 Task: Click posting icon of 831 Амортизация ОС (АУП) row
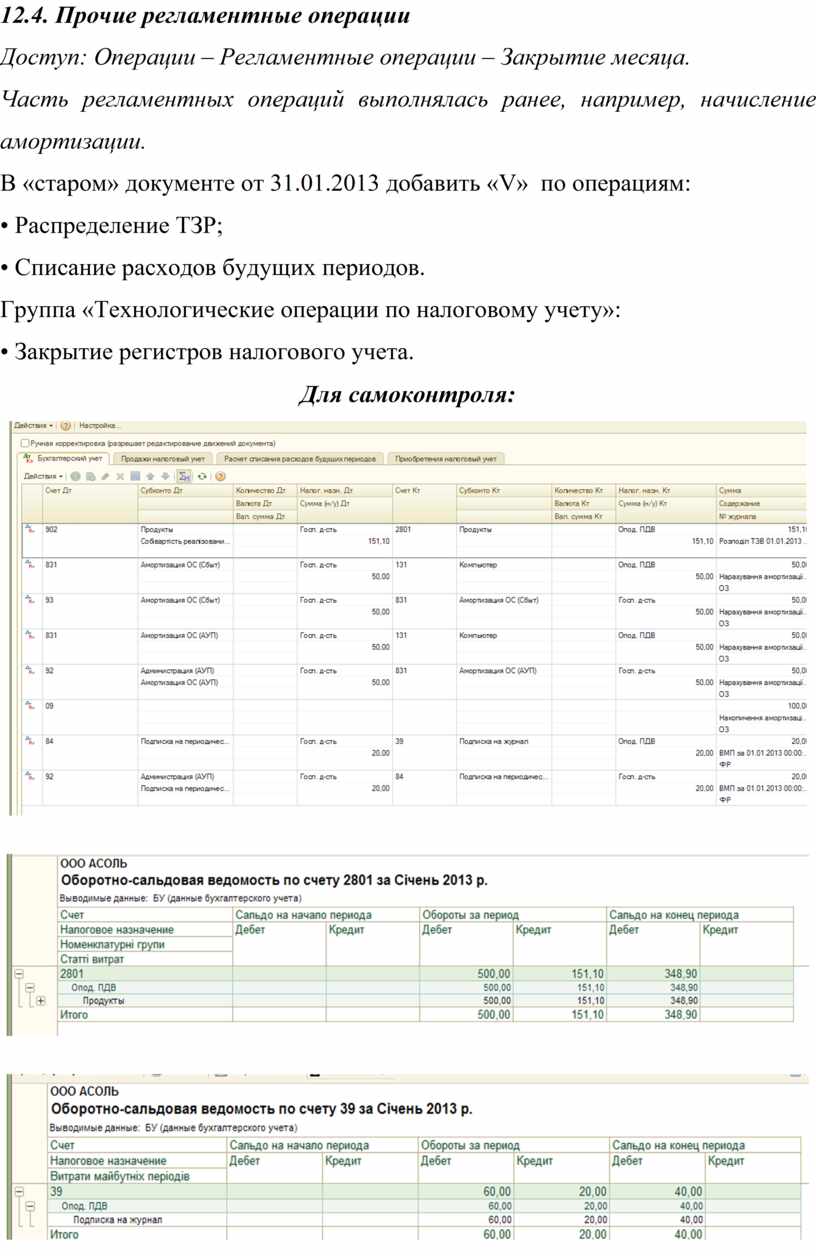[30, 635]
